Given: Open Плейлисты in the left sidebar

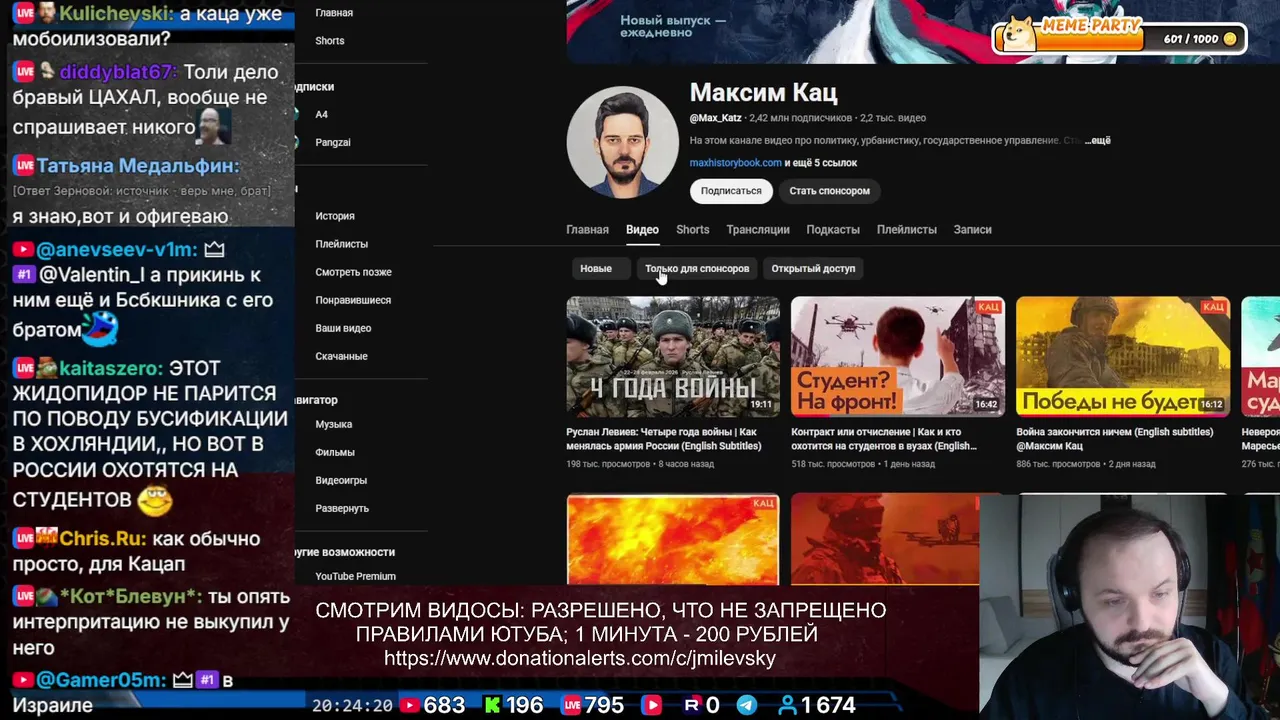Looking at the screenshot, I should point(342,244).
